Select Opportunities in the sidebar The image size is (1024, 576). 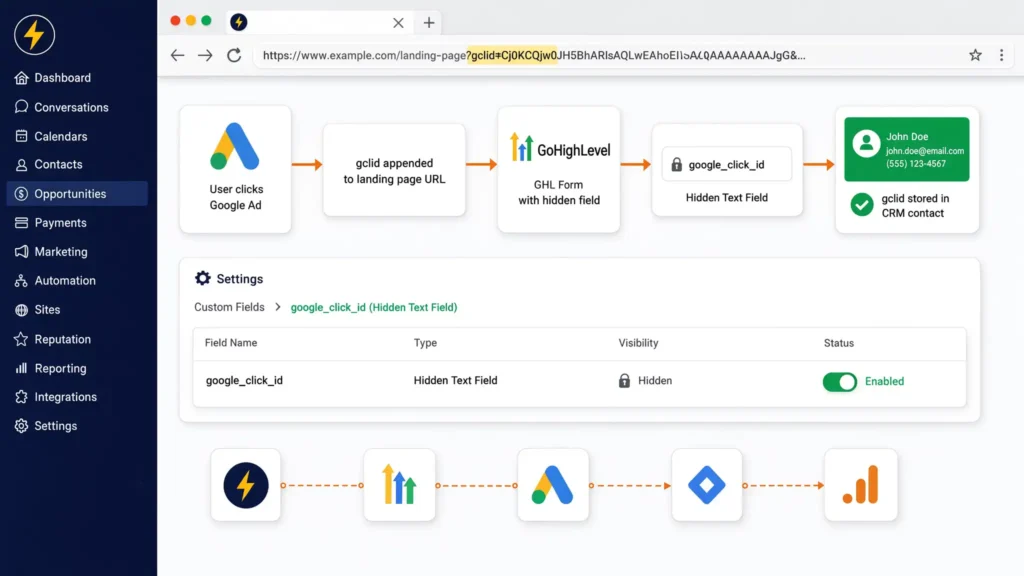click(x=77, y=194)
